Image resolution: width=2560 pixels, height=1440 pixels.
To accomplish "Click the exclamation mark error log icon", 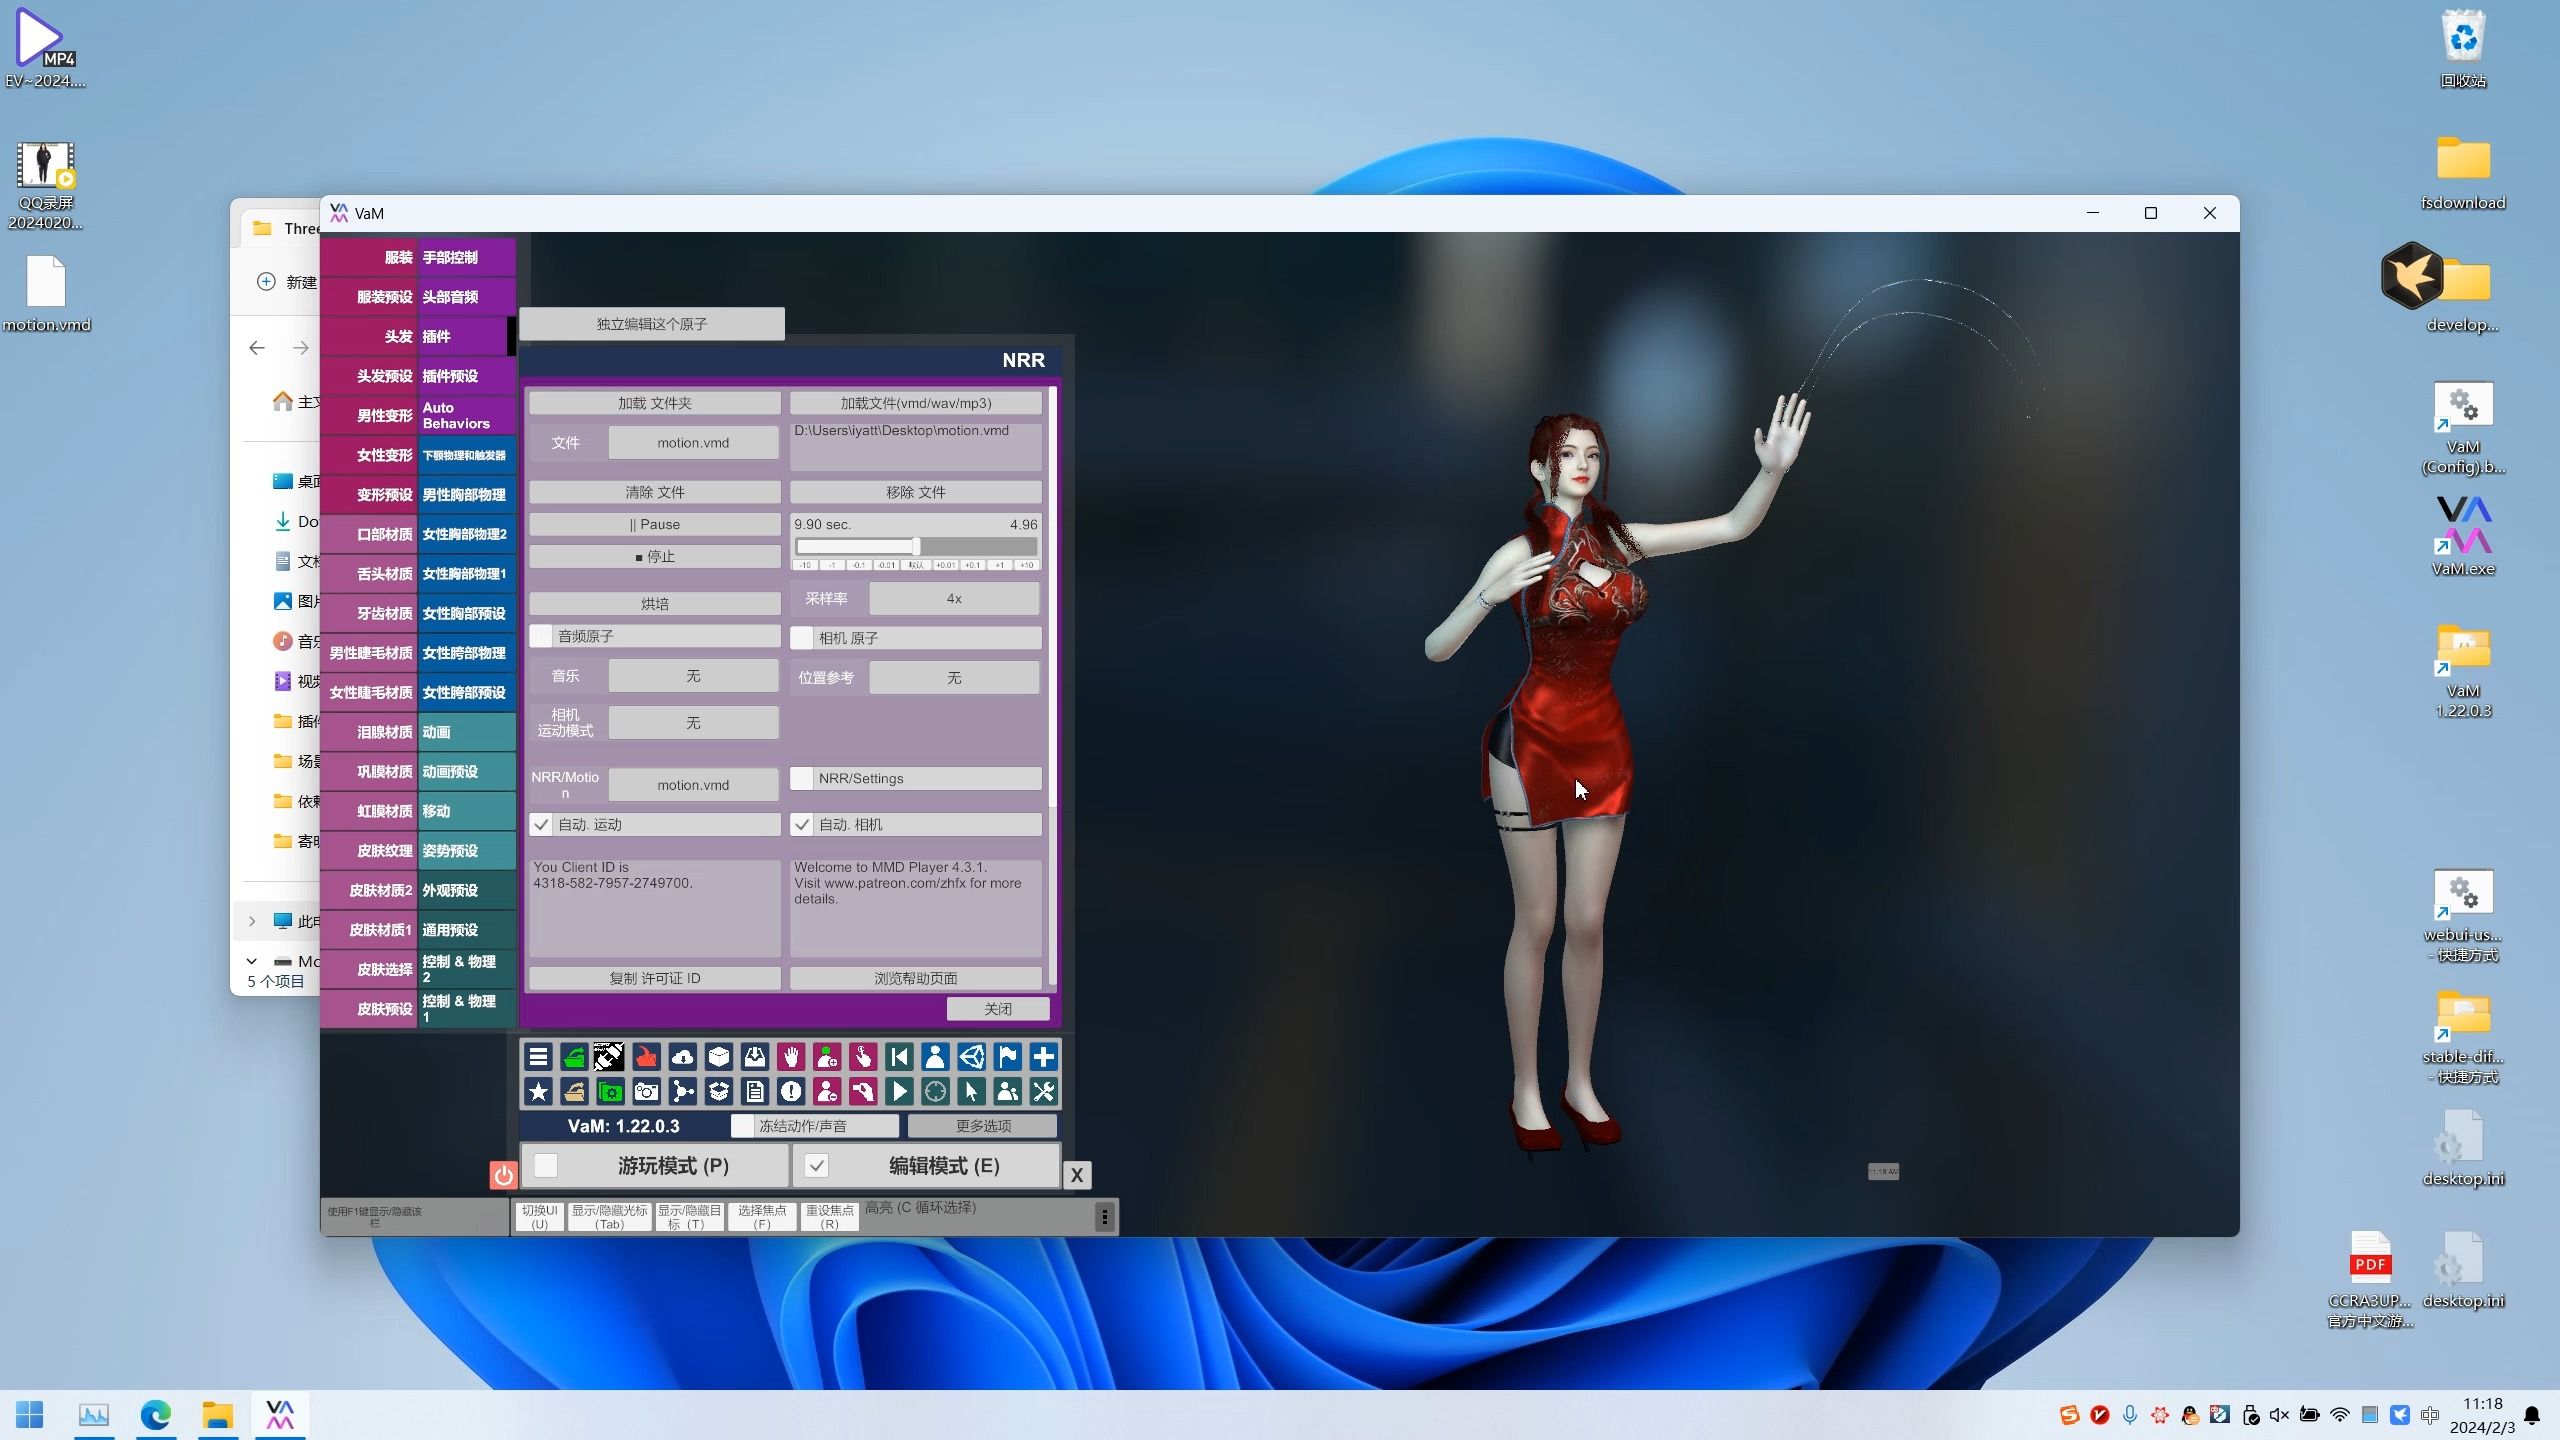I will pyautogui.click(x=790, y=1092).
